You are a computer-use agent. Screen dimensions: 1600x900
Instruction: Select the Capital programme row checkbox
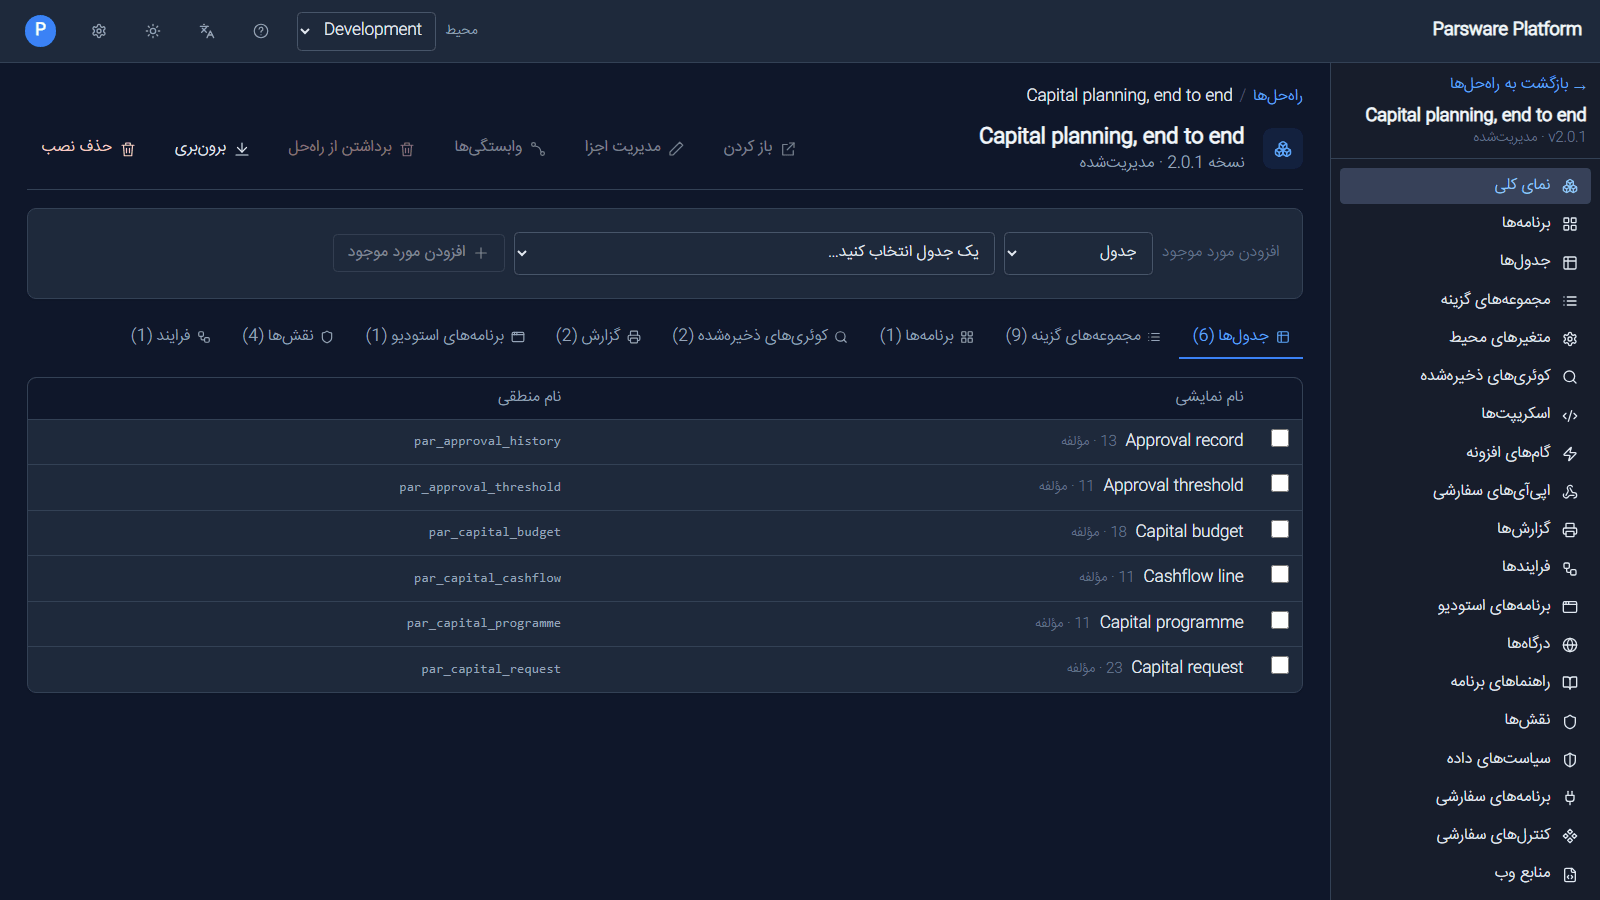[1280, 620]
